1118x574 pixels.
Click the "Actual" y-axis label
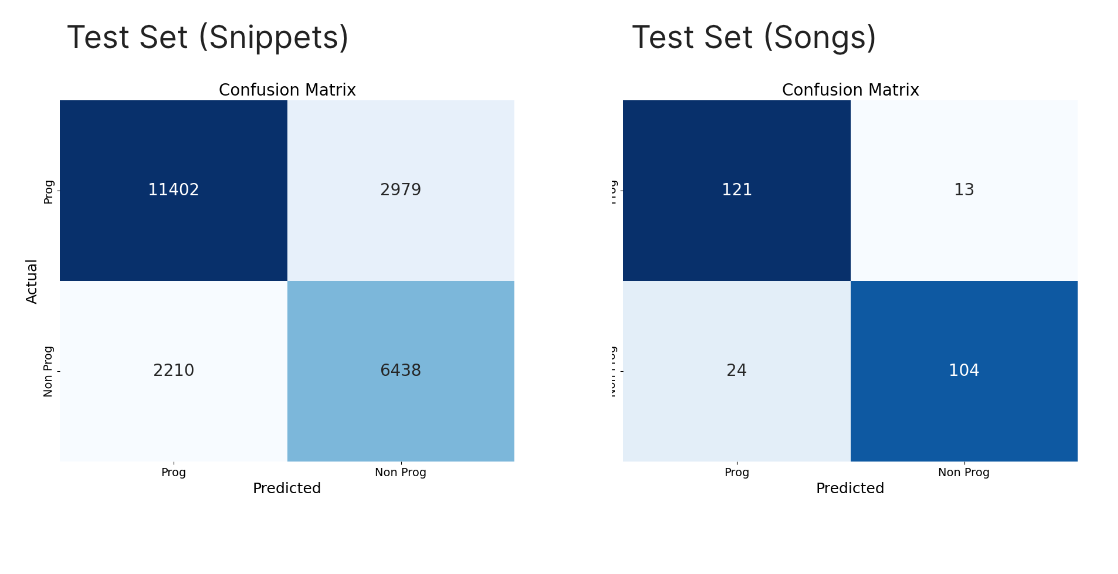tap(32, 281)
